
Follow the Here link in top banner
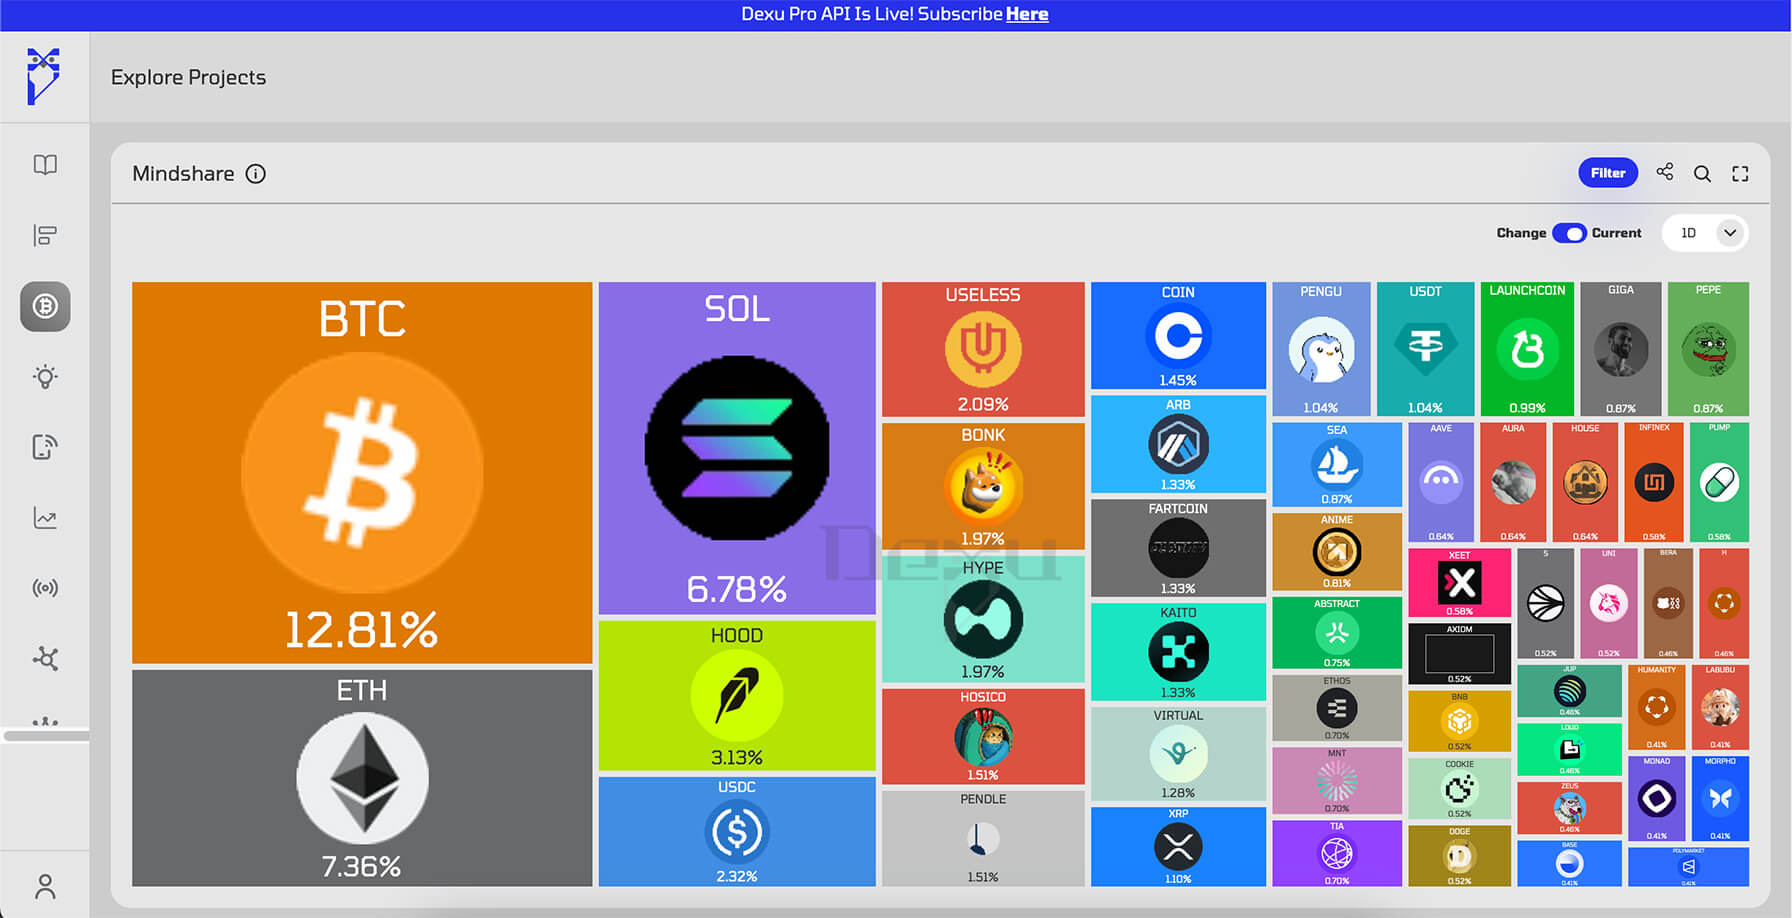coord(1027,14)
